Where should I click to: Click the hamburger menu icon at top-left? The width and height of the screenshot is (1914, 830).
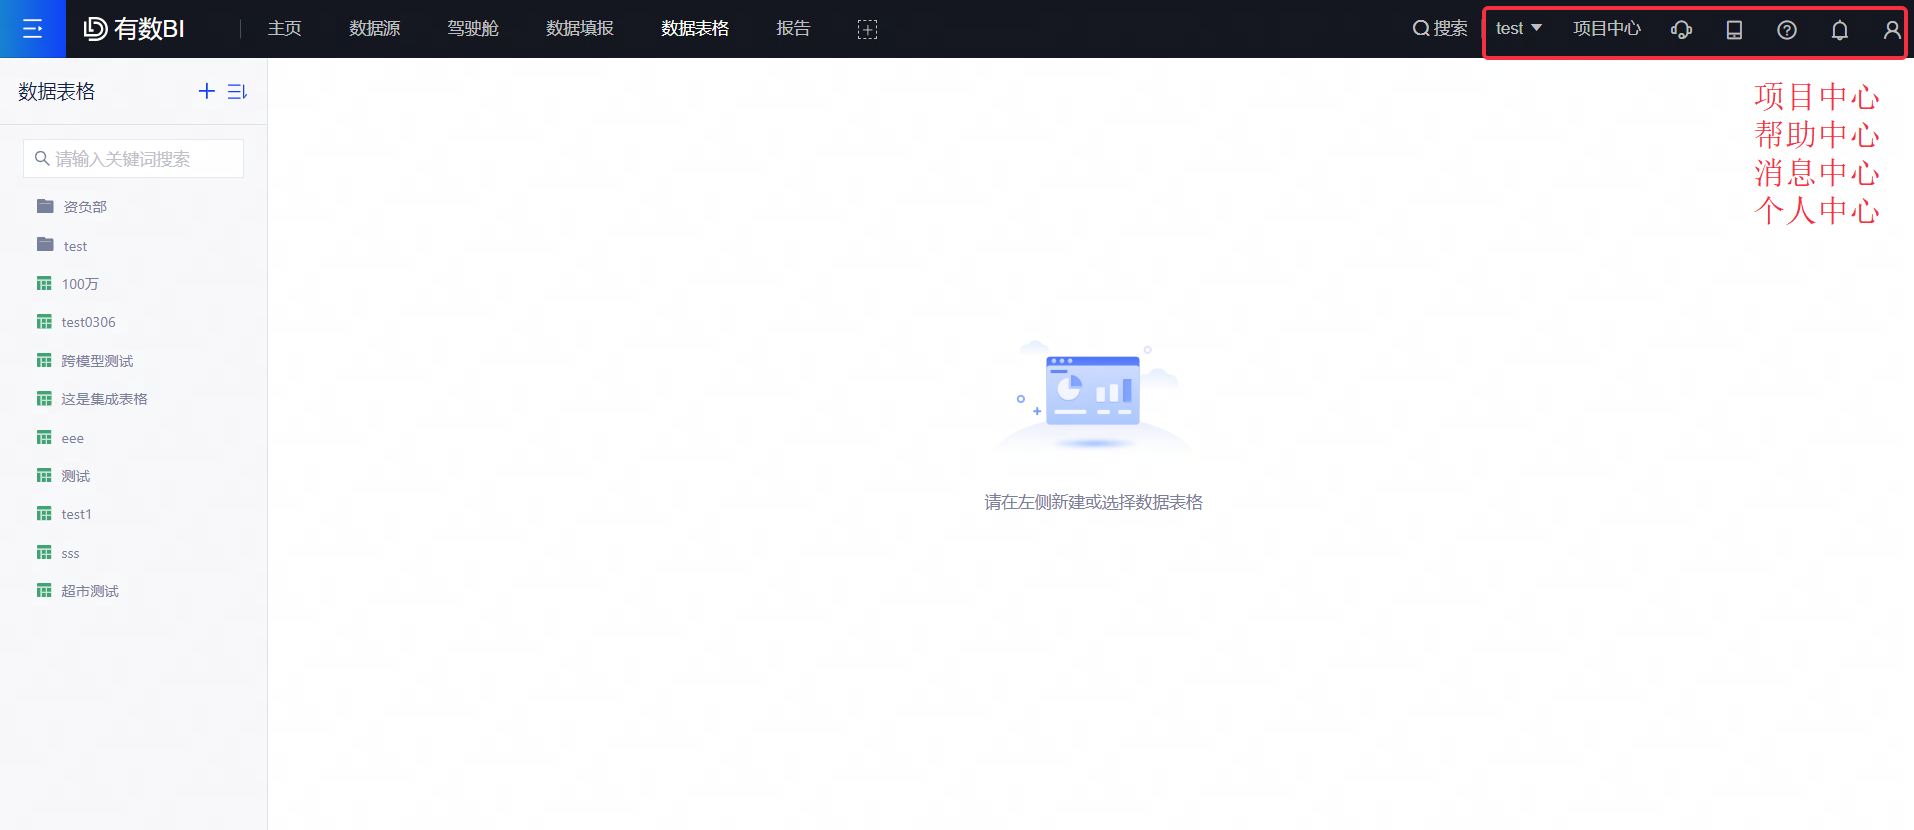(x=32, y=29)
